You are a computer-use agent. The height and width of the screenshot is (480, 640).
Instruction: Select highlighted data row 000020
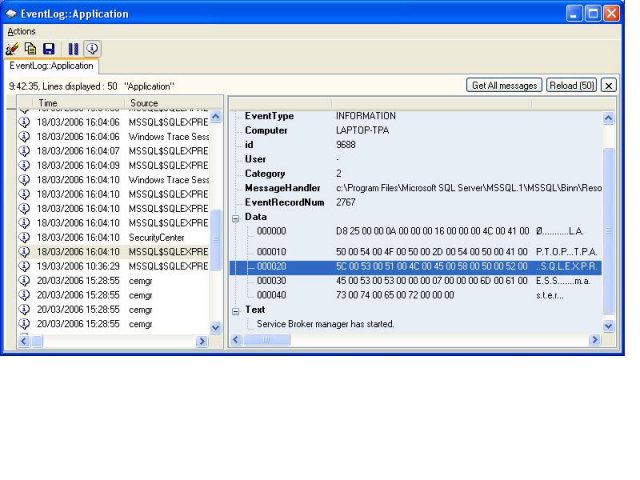pos(416,267)
